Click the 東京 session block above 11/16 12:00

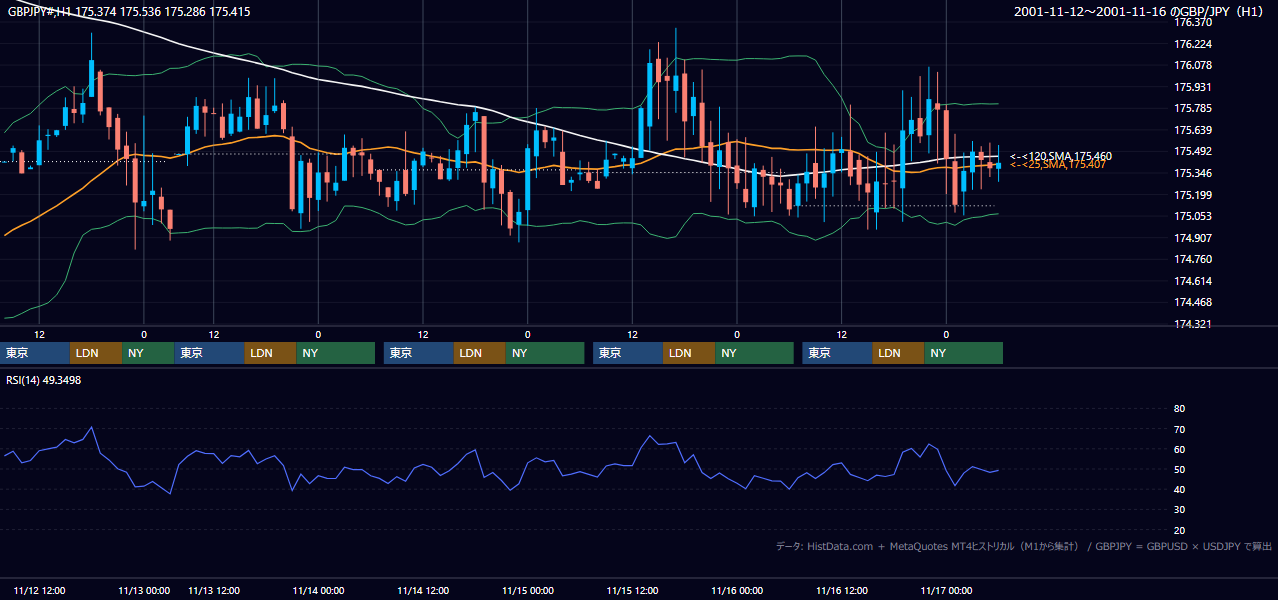838,353
